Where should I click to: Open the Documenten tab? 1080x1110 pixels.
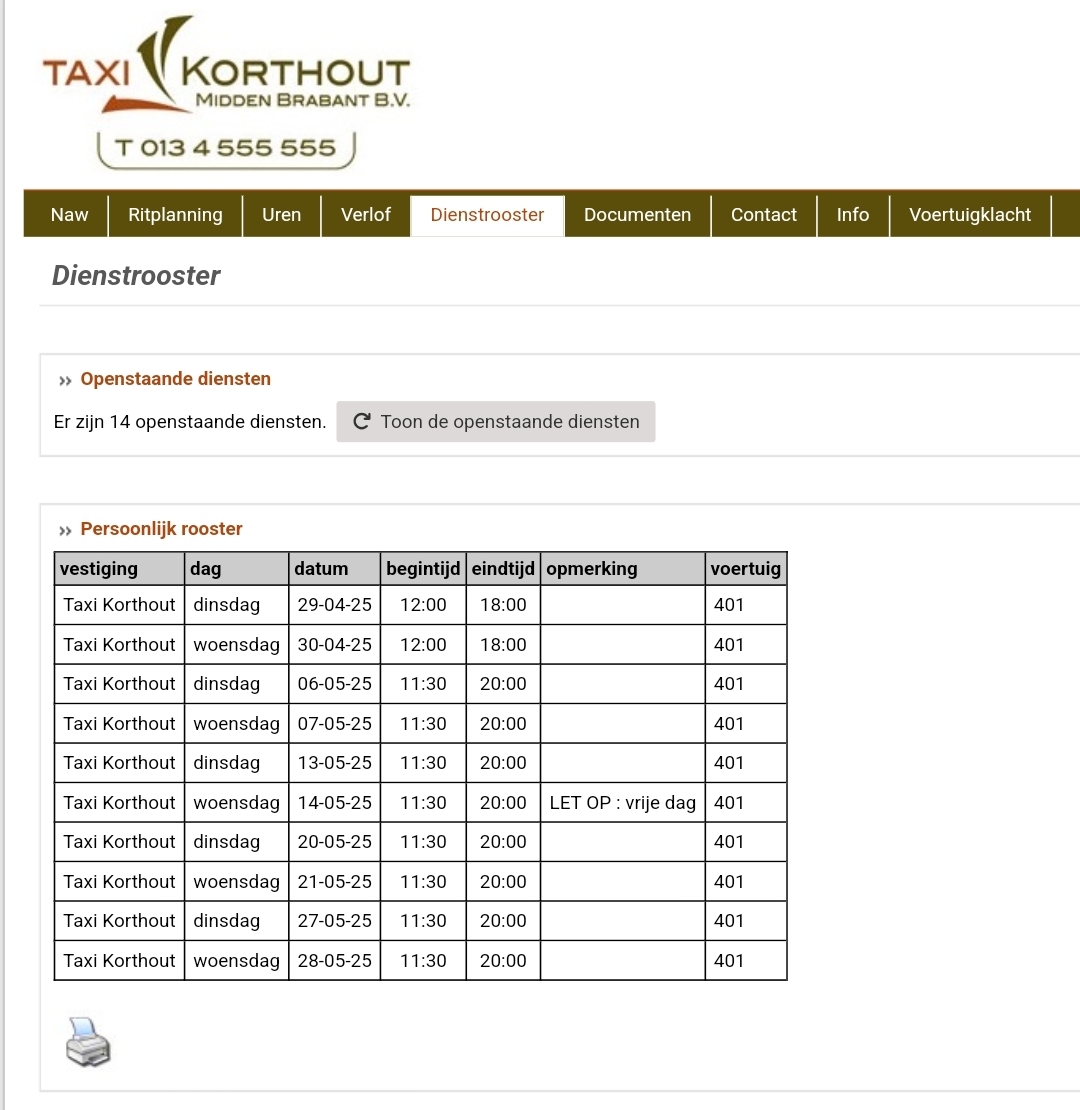[x=637, y=215]
